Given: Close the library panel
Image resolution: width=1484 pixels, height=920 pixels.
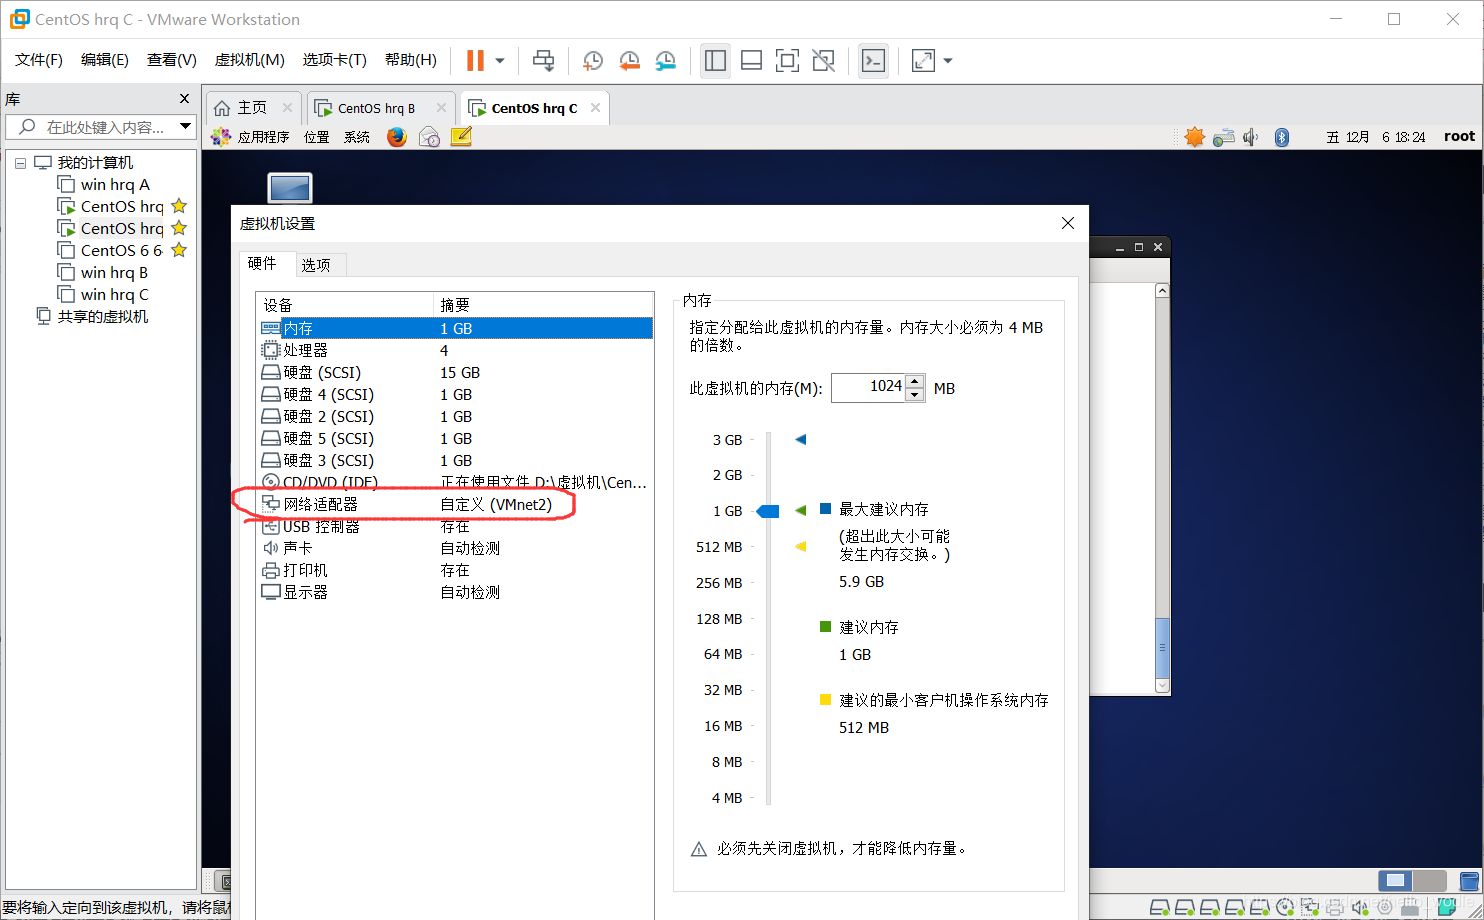Looking at the screenshot, I should coord(184,99).
